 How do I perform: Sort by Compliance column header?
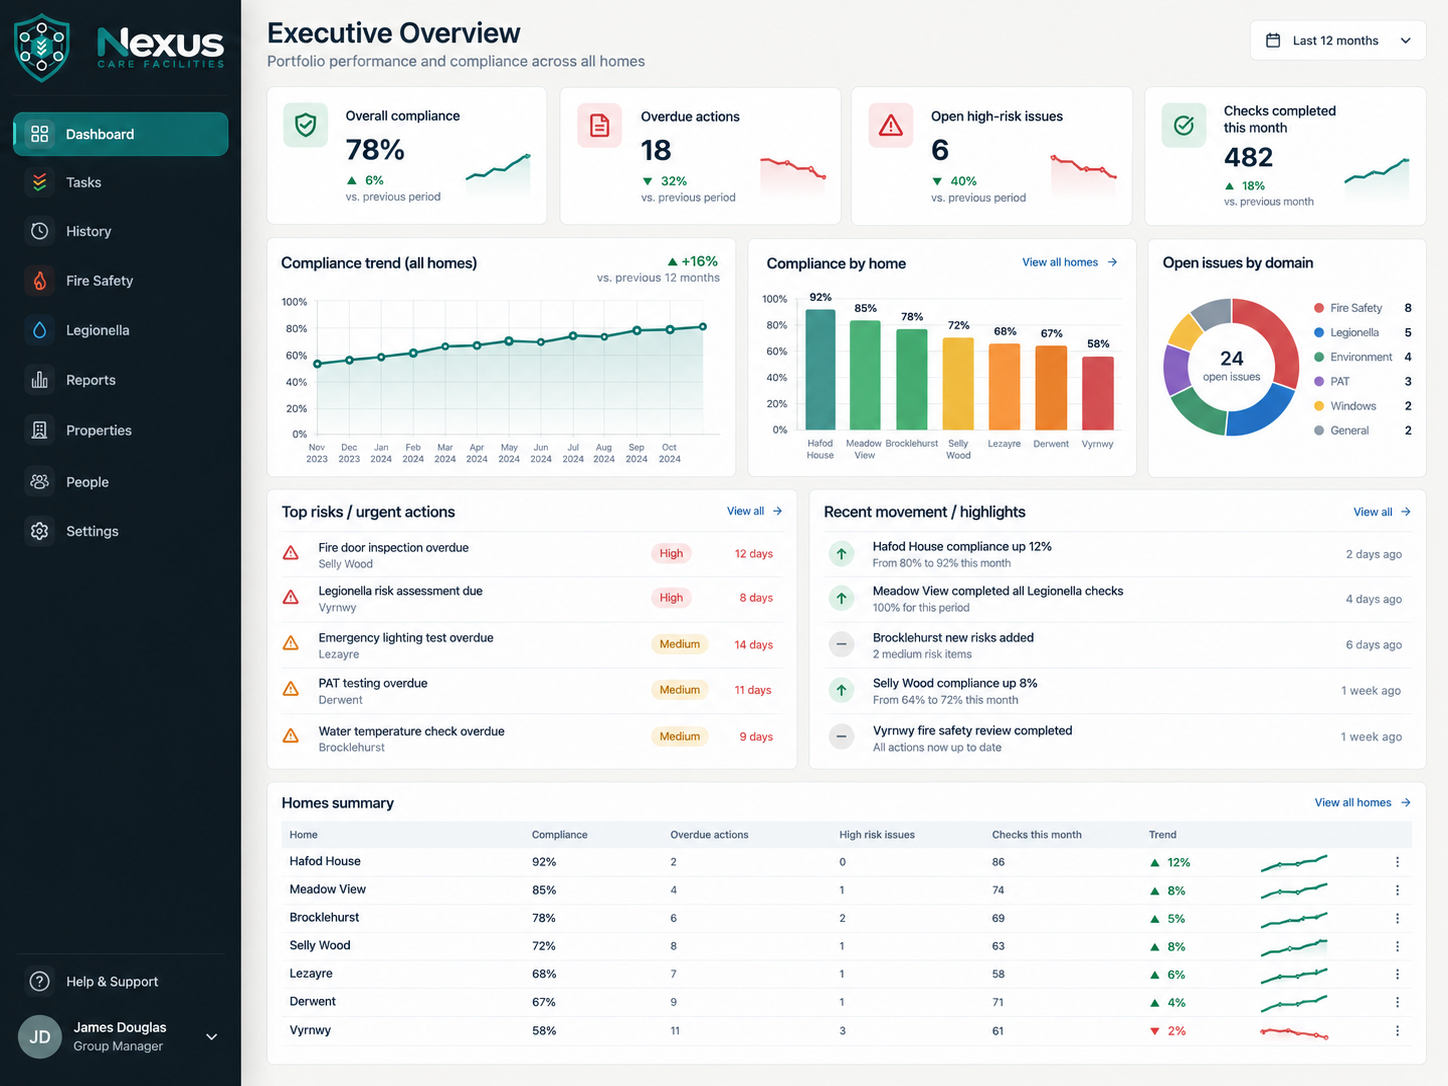559,835
